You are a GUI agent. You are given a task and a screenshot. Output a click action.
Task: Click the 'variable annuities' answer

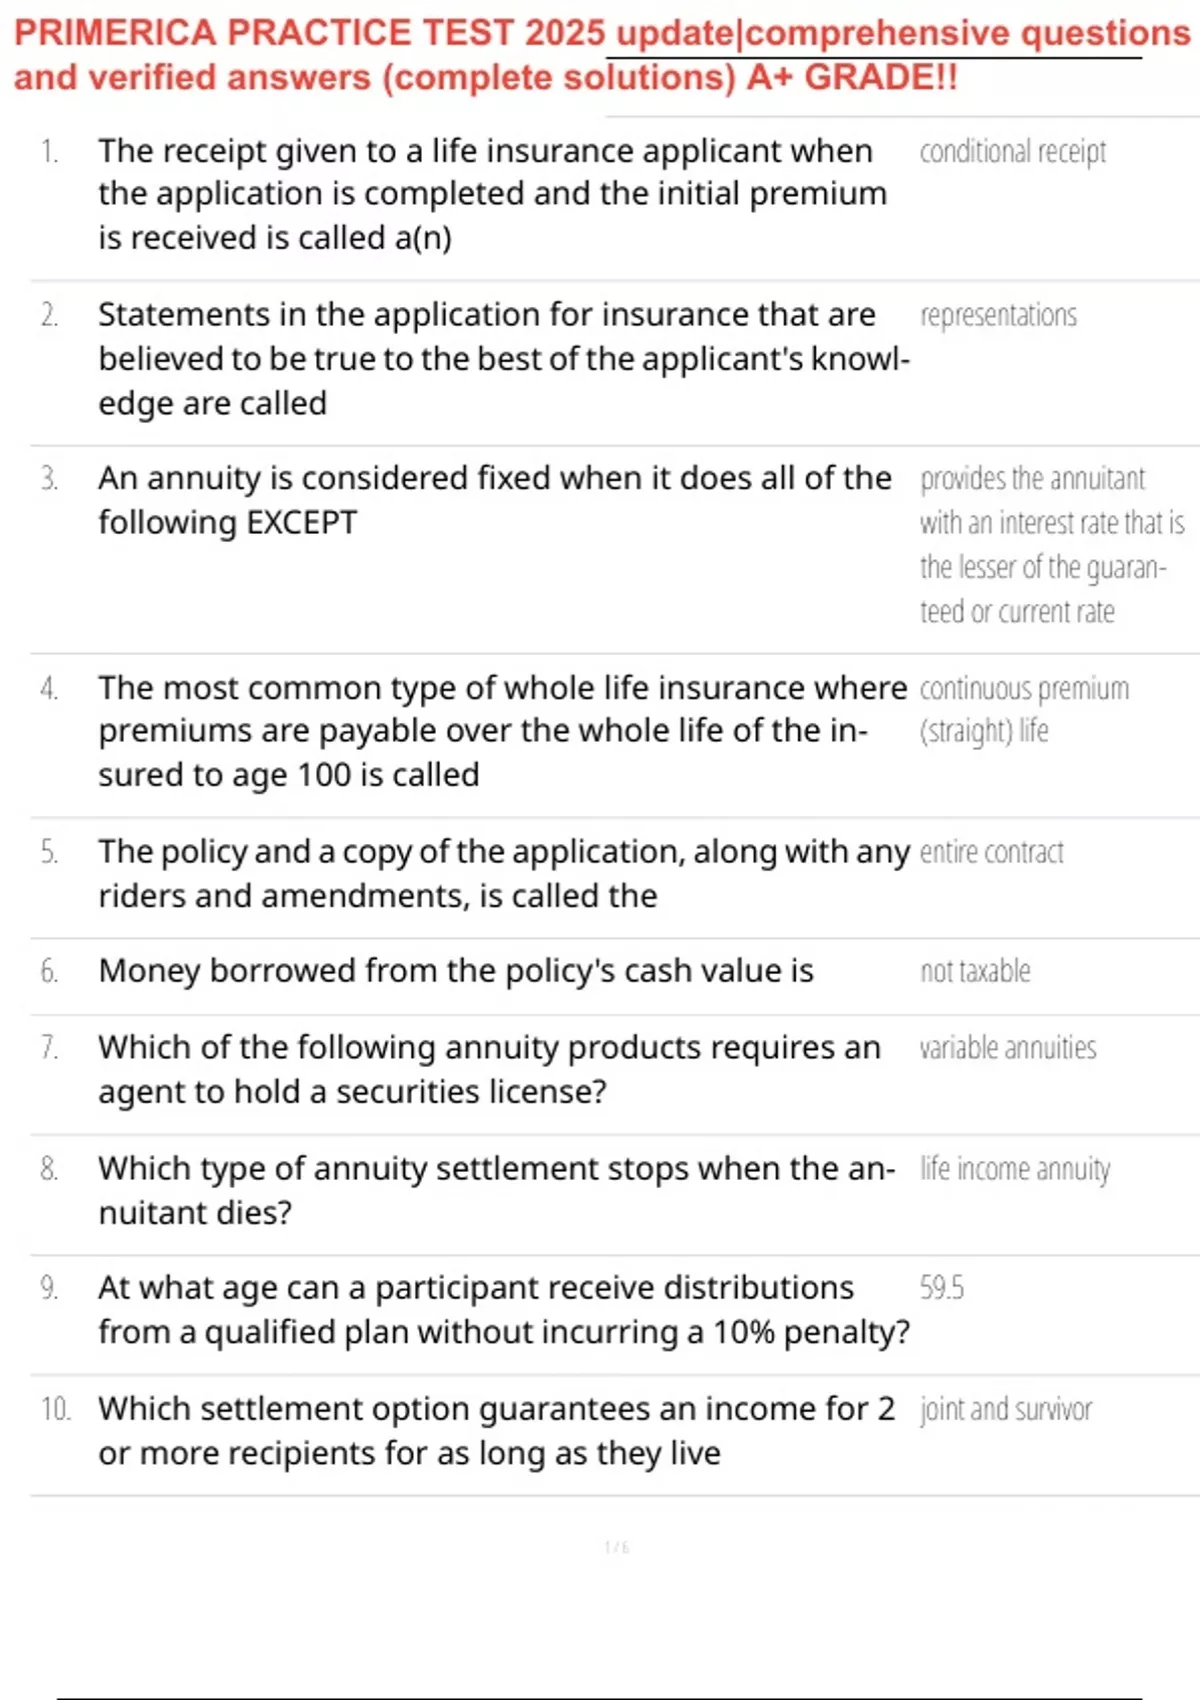pos(1008,1048)
